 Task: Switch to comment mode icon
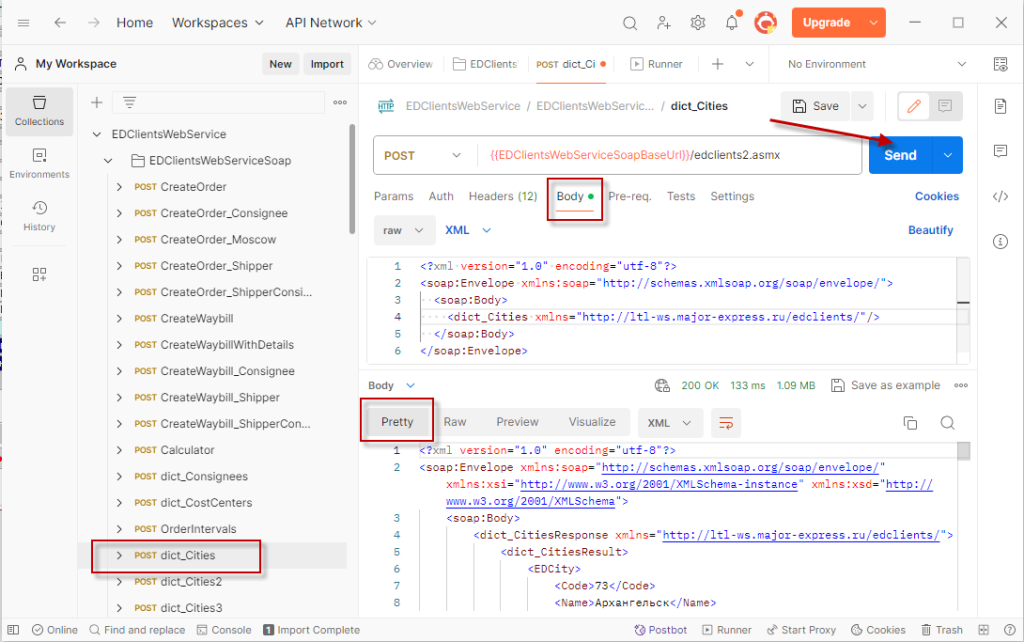tap(945, 106)
